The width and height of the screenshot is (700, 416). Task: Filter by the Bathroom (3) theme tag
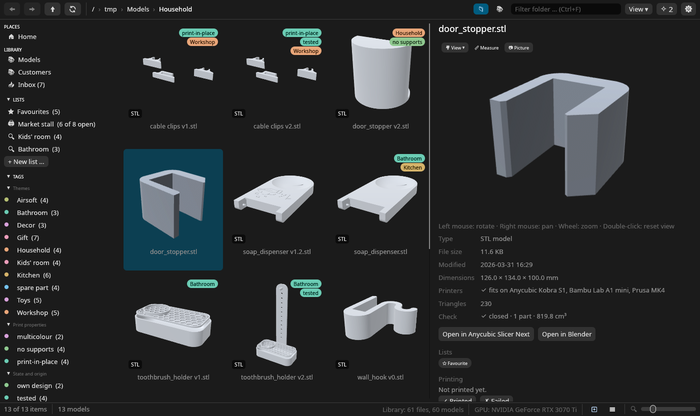pyautogui.click(x=38, y=212)
